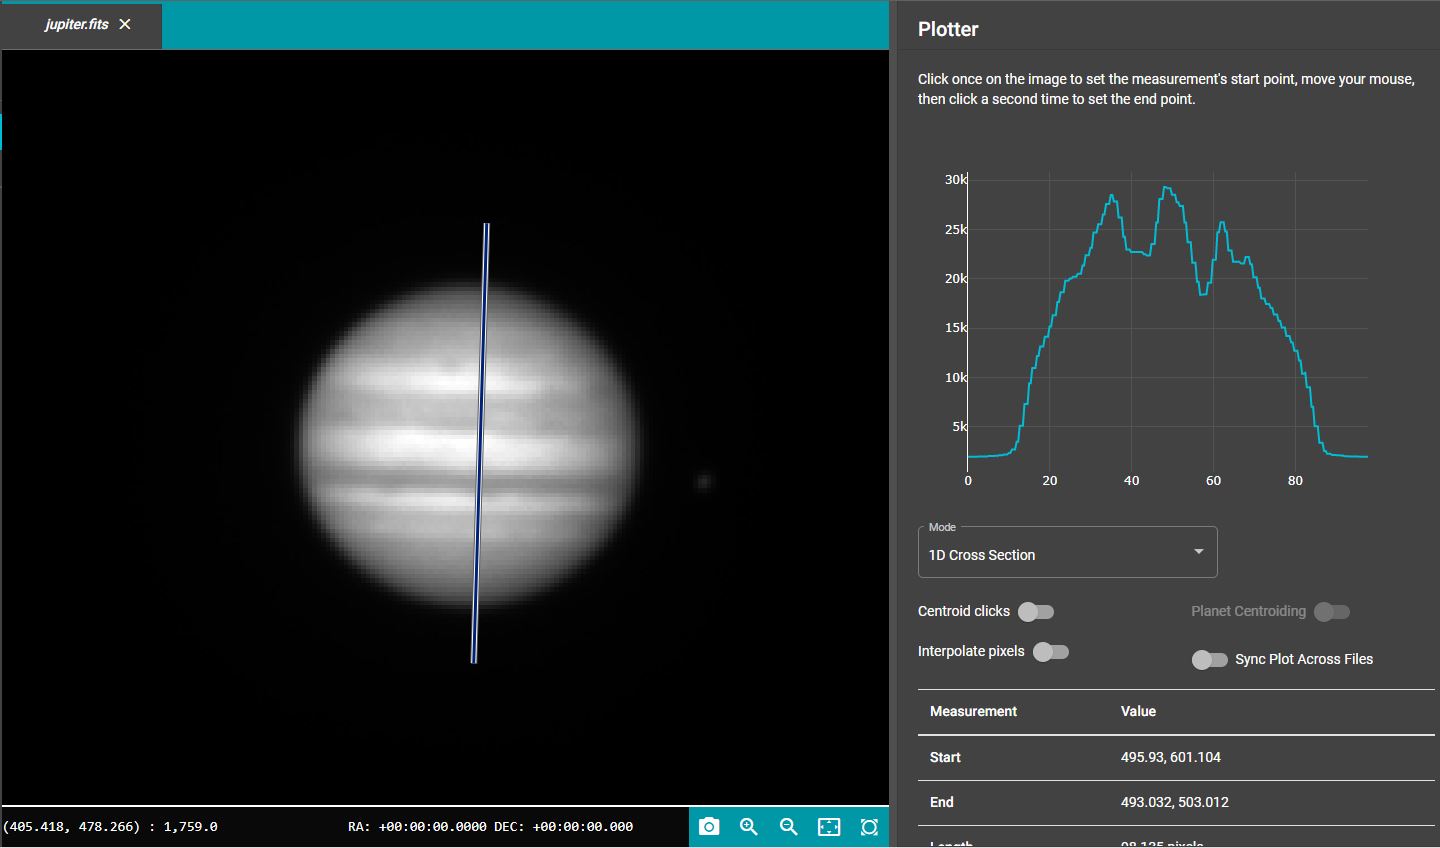Toggle Interpolate pixels switch

[x=1051, y=652]
